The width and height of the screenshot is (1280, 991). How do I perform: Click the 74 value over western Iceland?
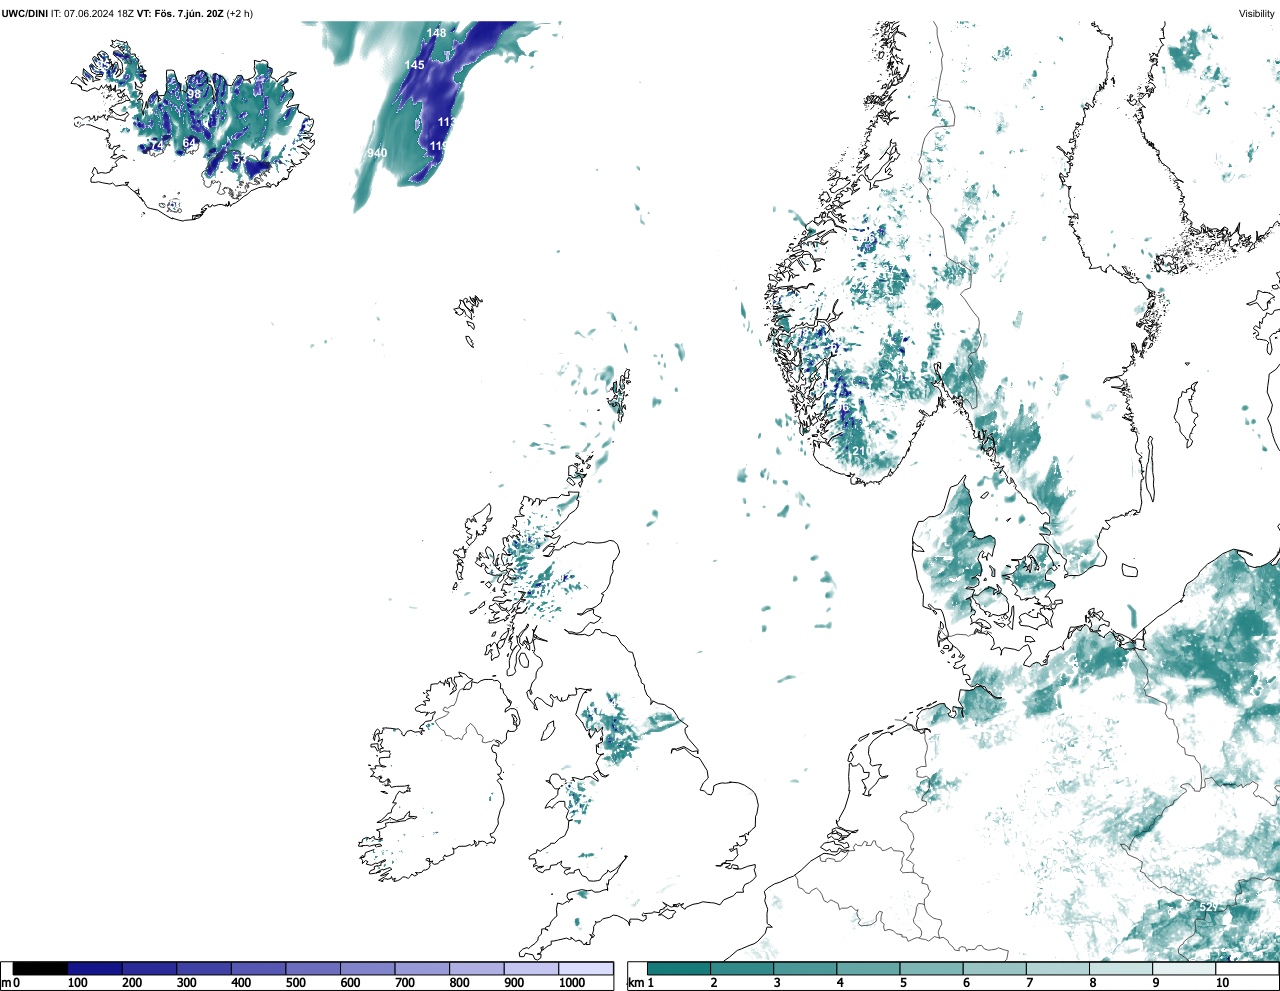coord(155,145)
